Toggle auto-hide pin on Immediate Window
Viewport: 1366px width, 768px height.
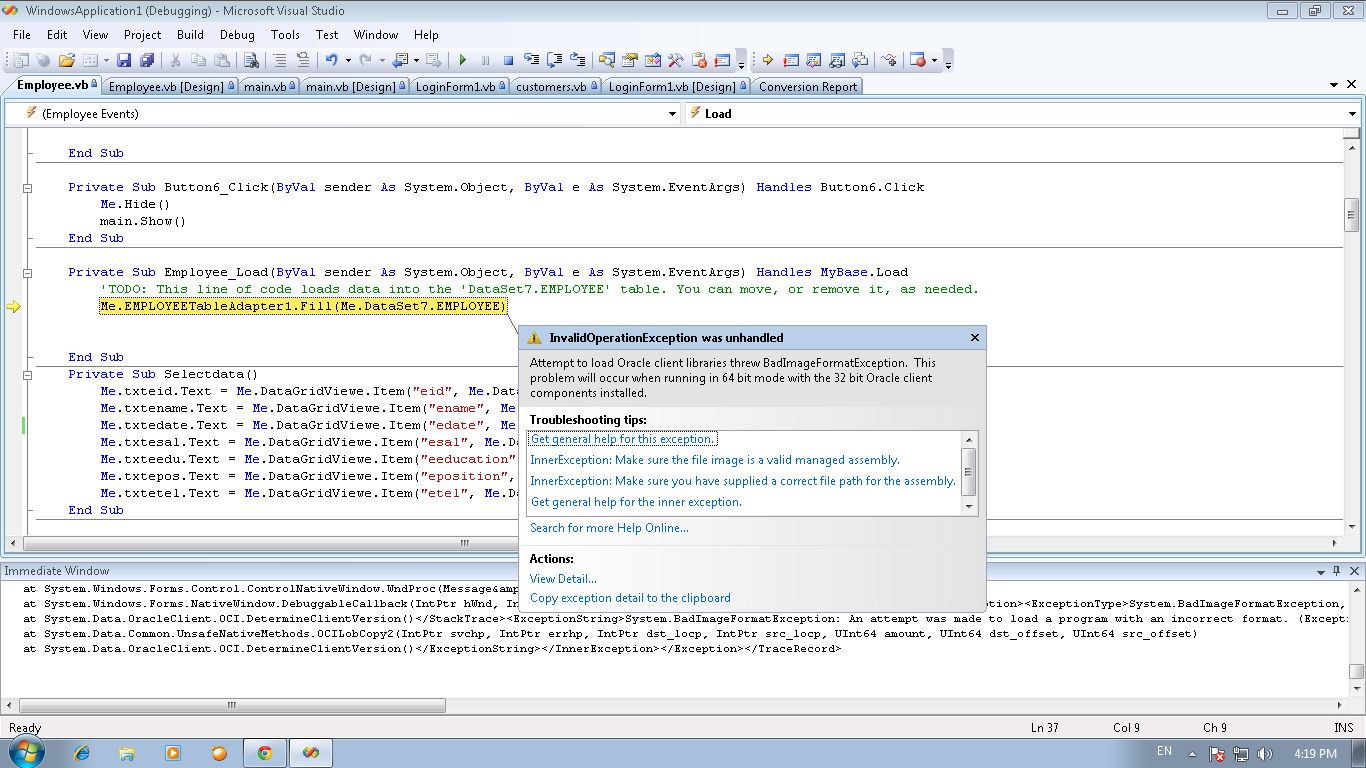point(1336,571)
